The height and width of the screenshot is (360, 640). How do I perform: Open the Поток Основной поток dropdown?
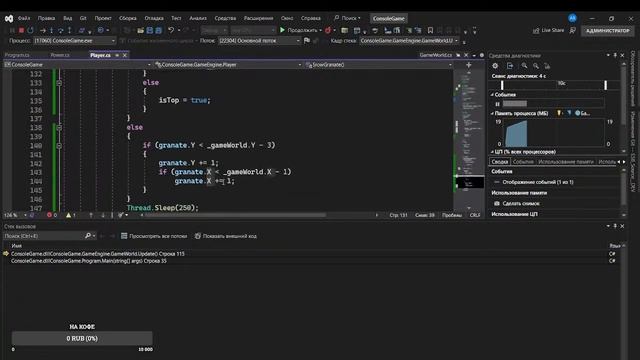tap(260, 40)
